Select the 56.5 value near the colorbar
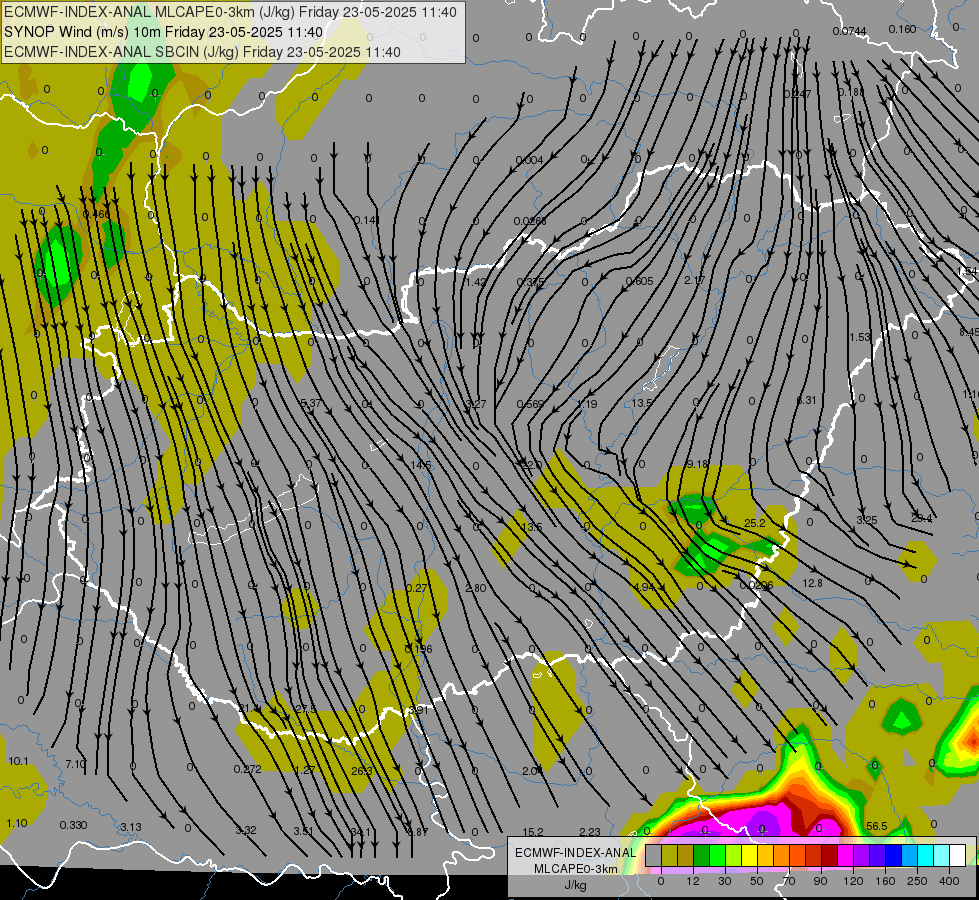This screenshot has width=979, height=900. [877, 826]
